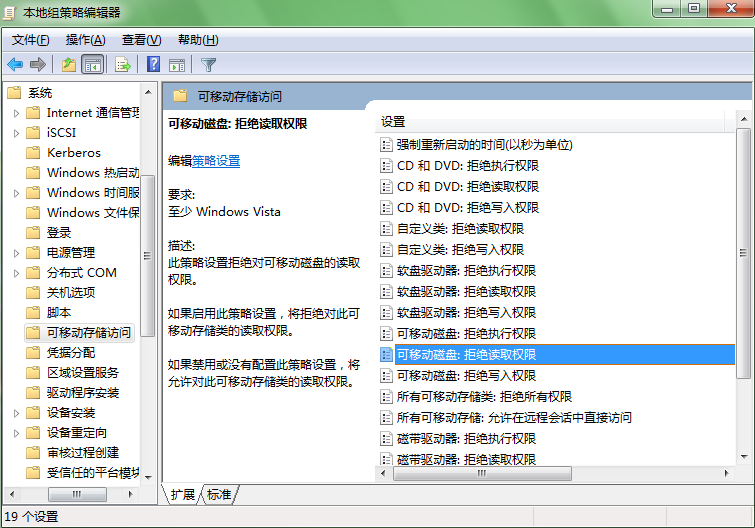This screenshot has width=755, height=528.
Task: Open Help via the question mark icon
Action: [153, 64]
